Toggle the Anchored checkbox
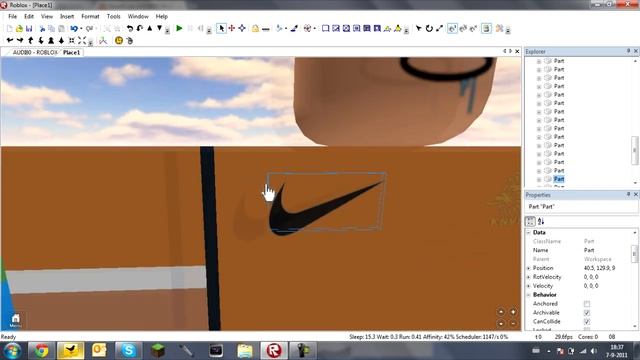 pos(587,304)
